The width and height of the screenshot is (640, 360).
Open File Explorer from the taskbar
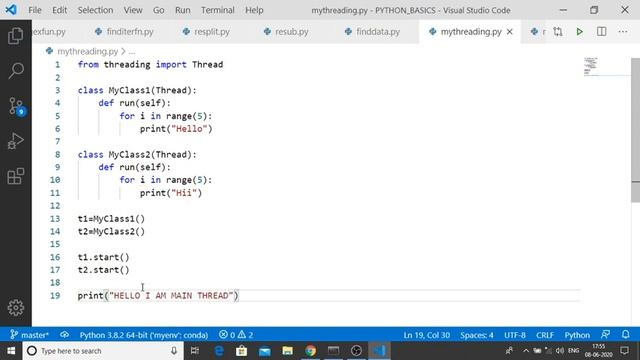click(x=287, y=351)
